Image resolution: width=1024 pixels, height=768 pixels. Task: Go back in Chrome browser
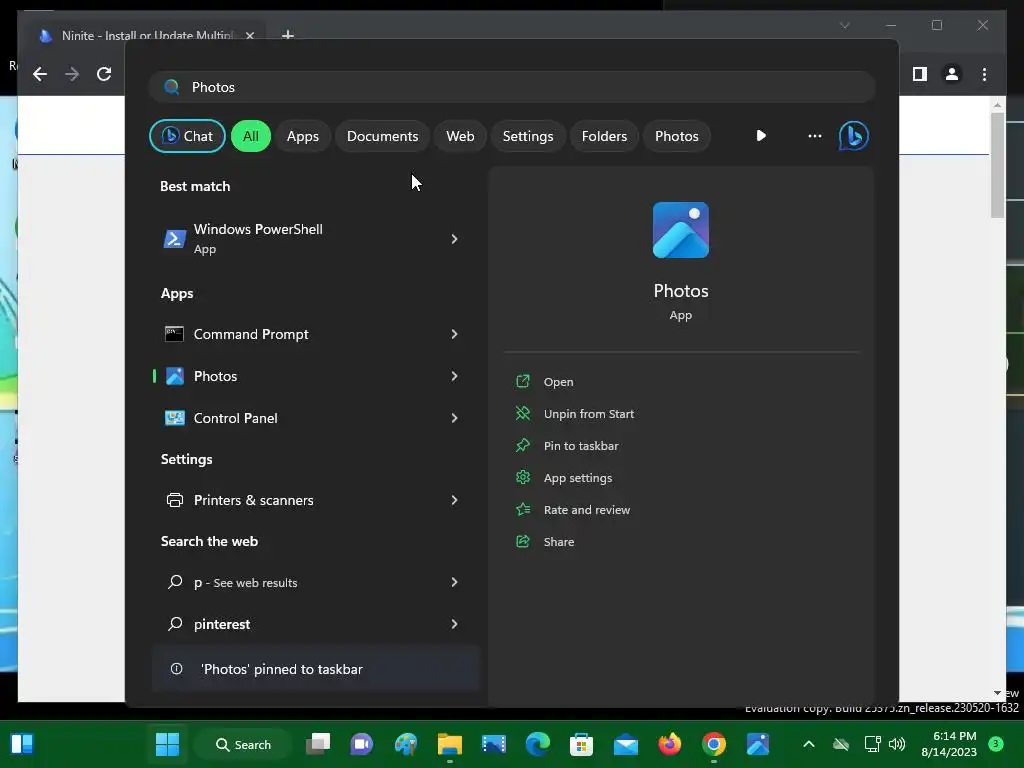tap(40, 74)
